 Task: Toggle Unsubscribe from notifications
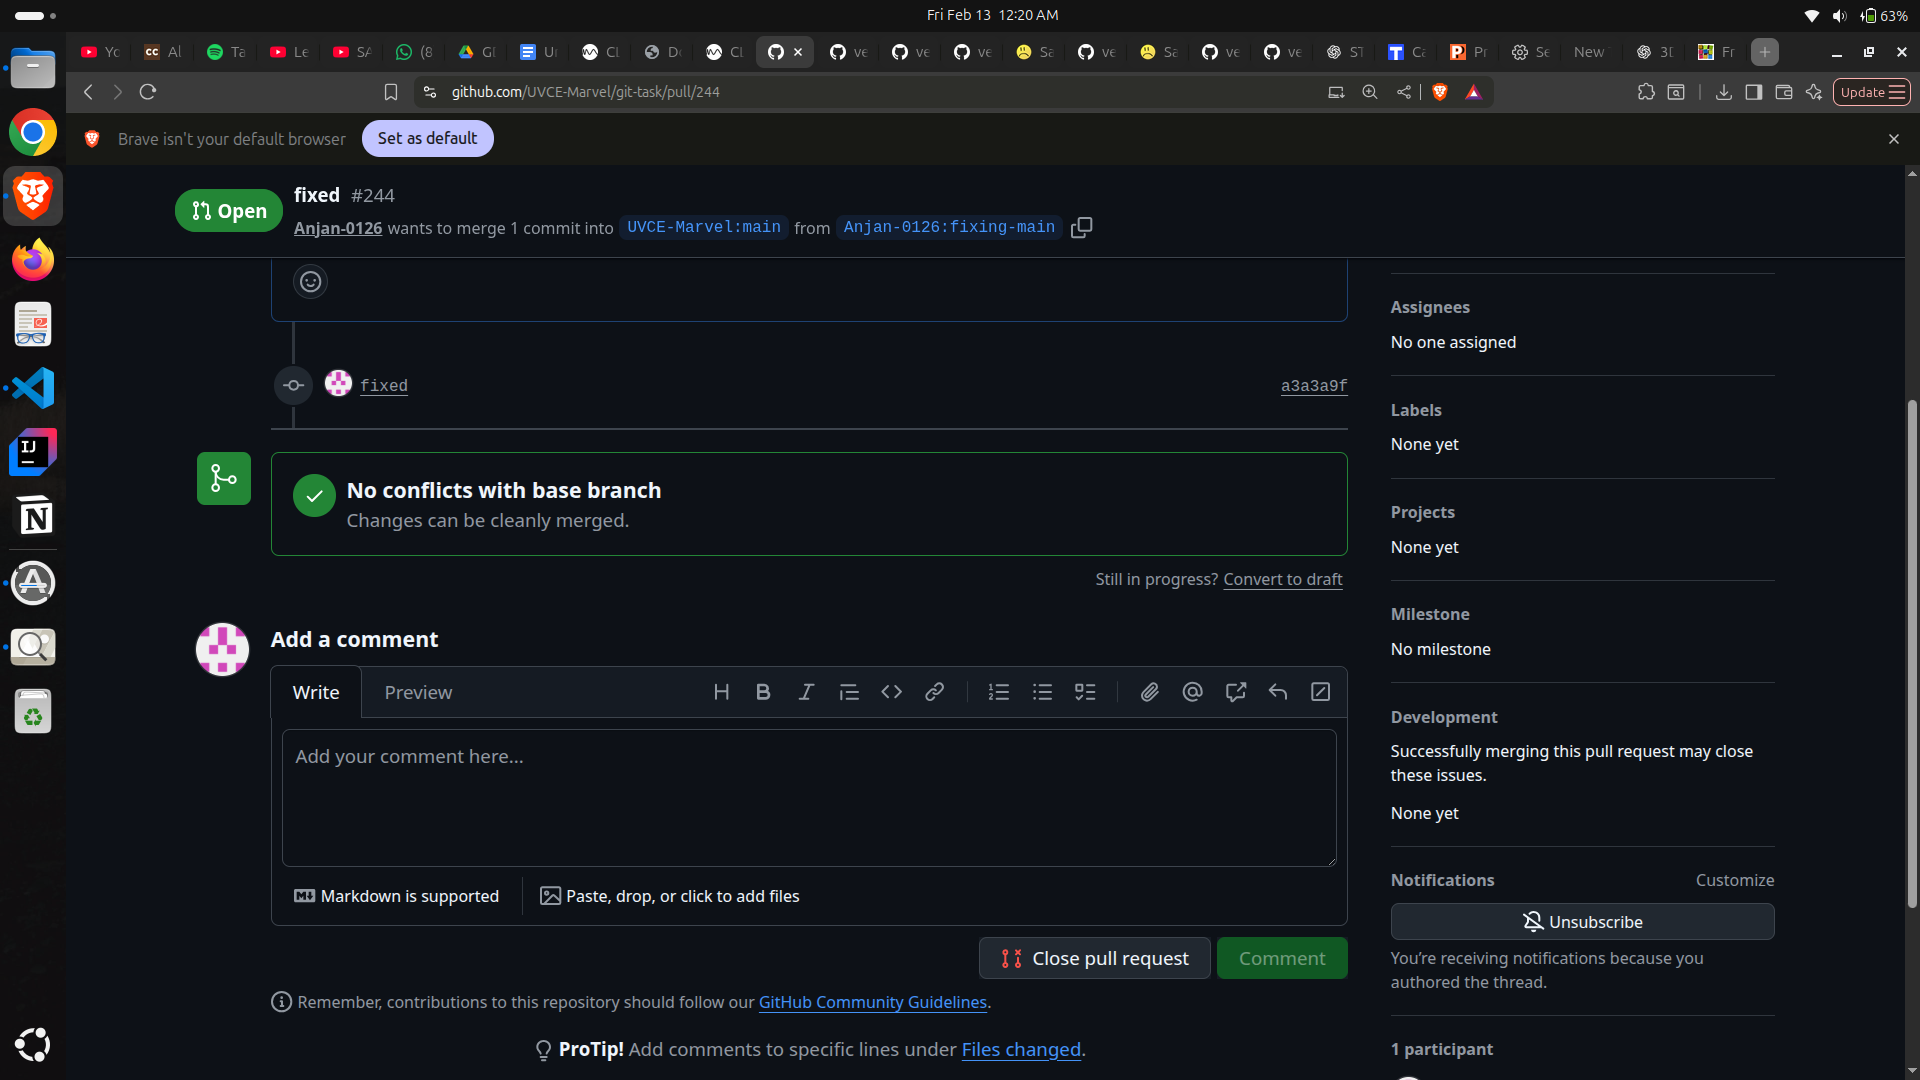(1582, 922)
